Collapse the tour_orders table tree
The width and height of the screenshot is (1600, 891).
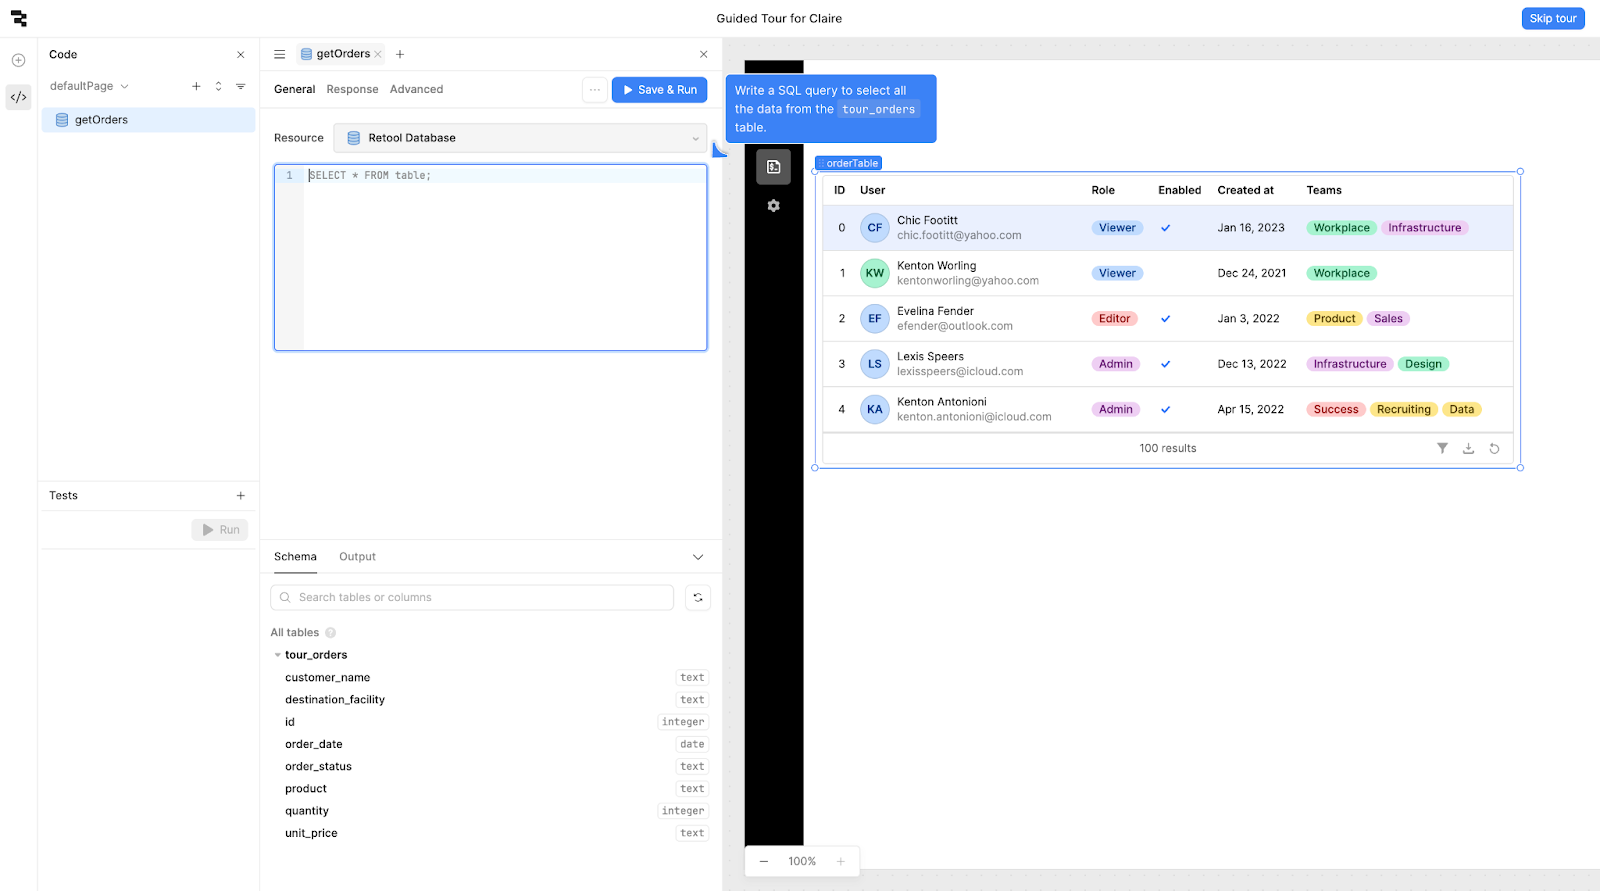pyautogui.click(x=278, y=655)
